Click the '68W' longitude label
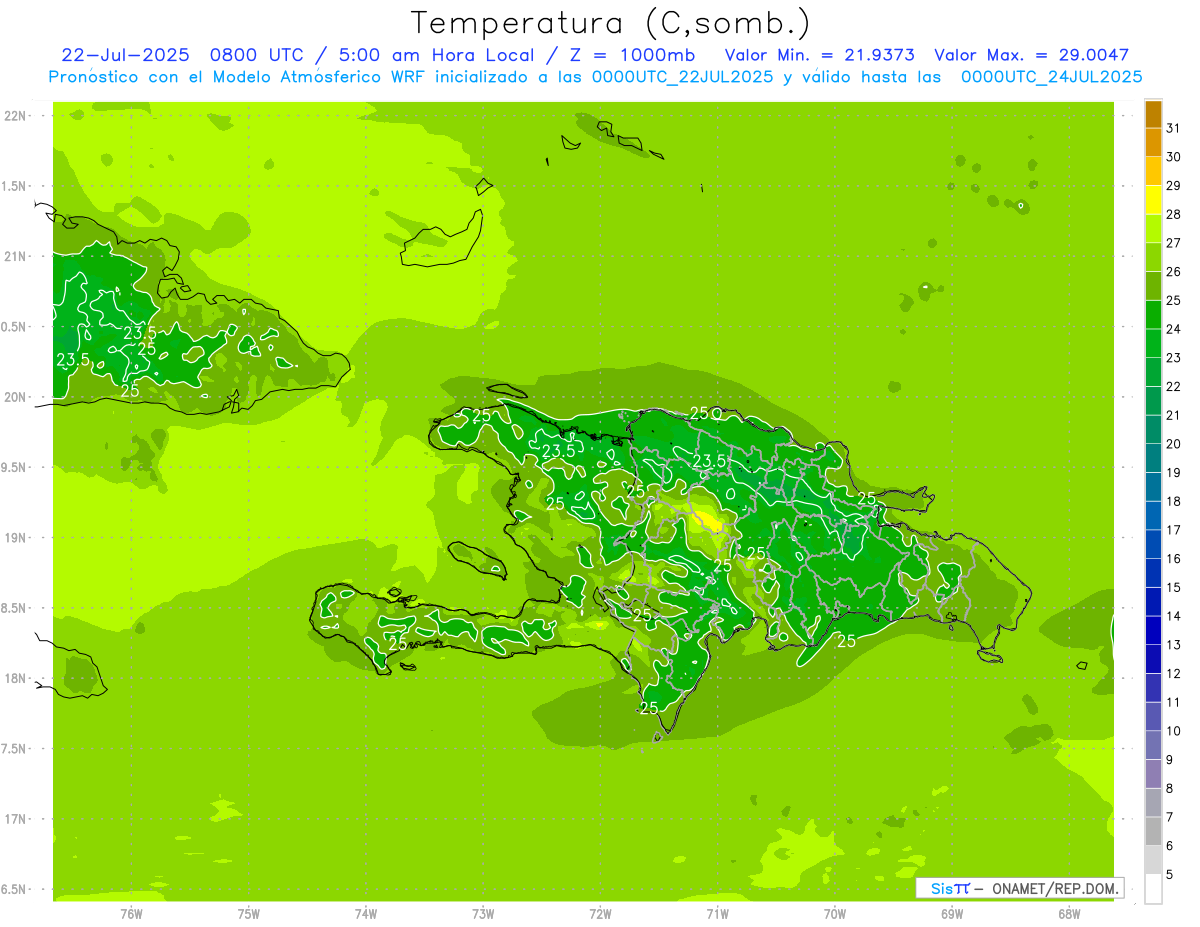 tap(1069, 913)
